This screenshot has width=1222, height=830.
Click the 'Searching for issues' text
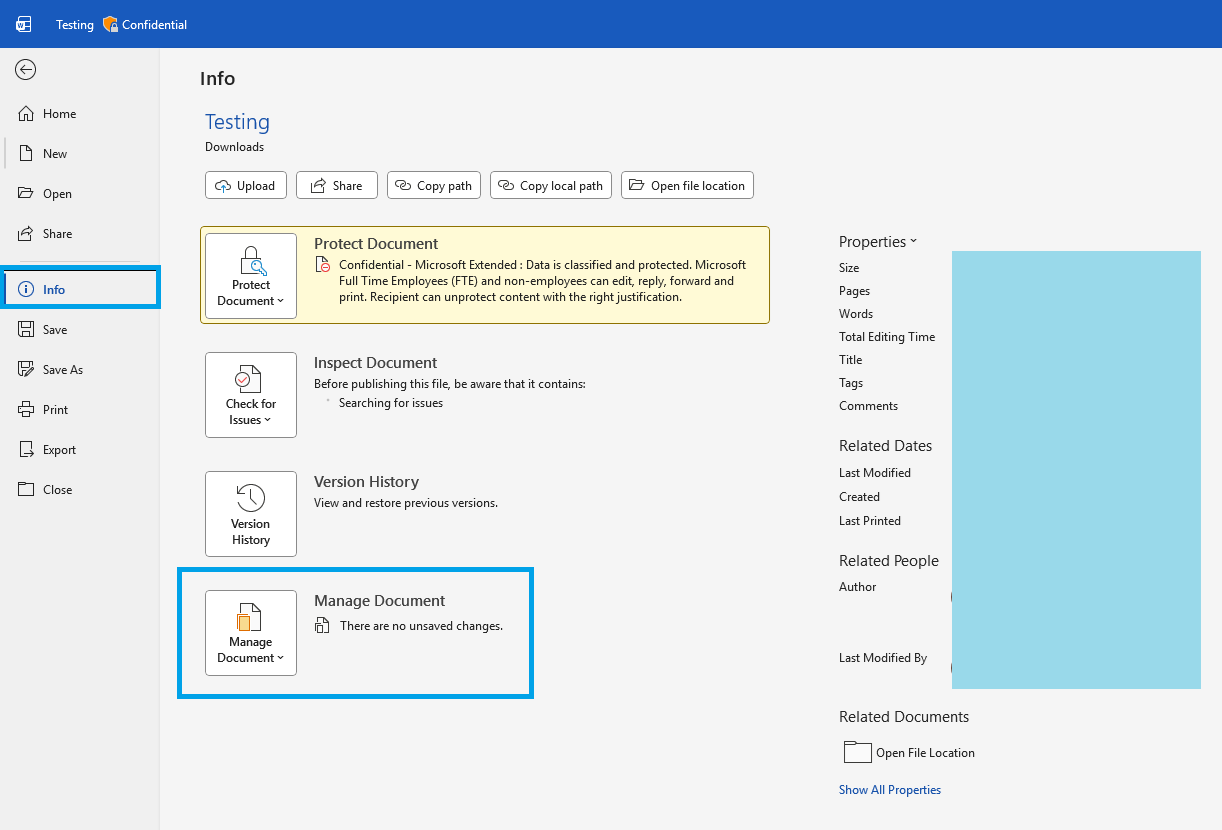point(391,403)
